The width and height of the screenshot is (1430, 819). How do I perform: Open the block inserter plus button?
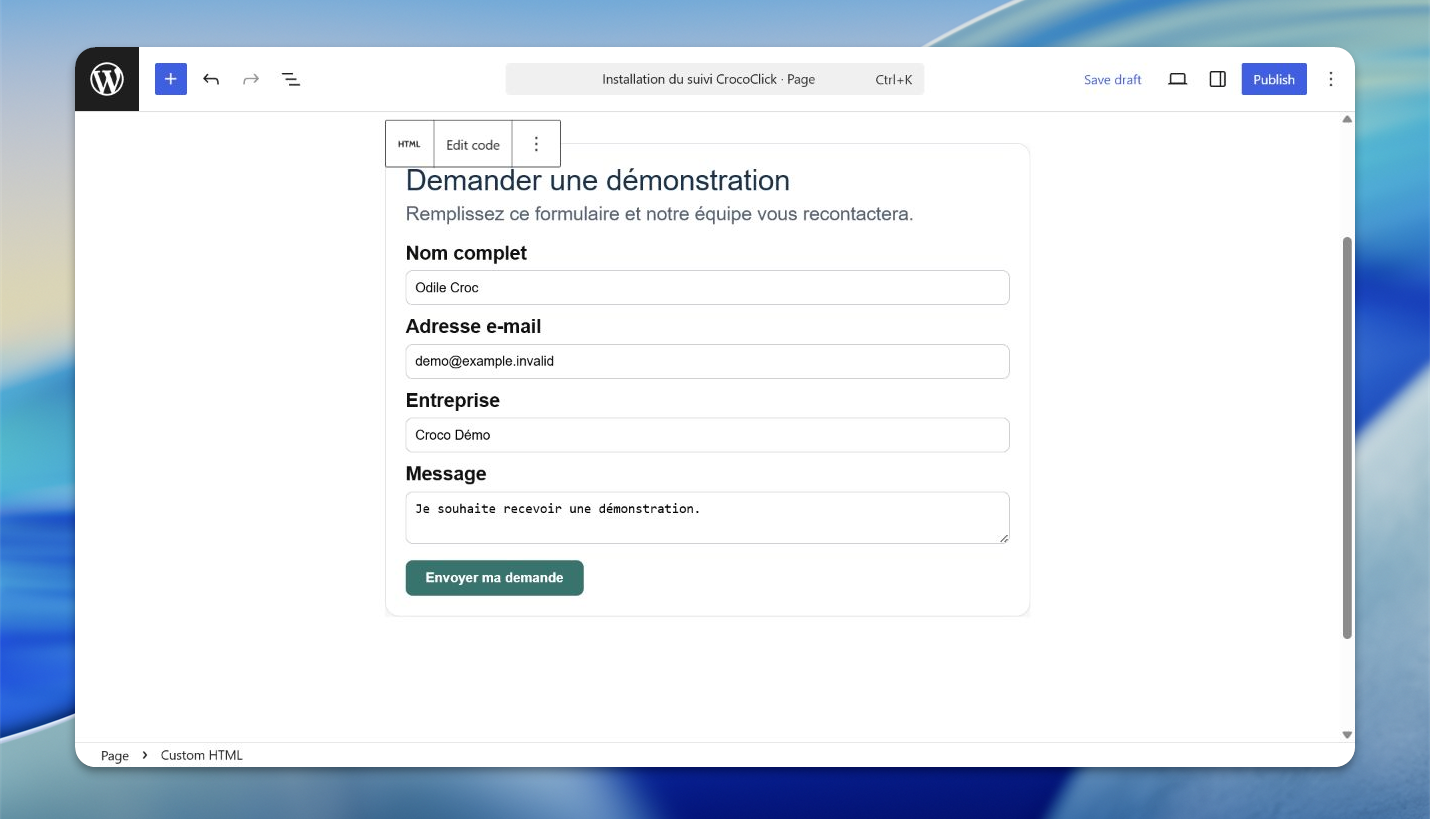pos(171,79)
